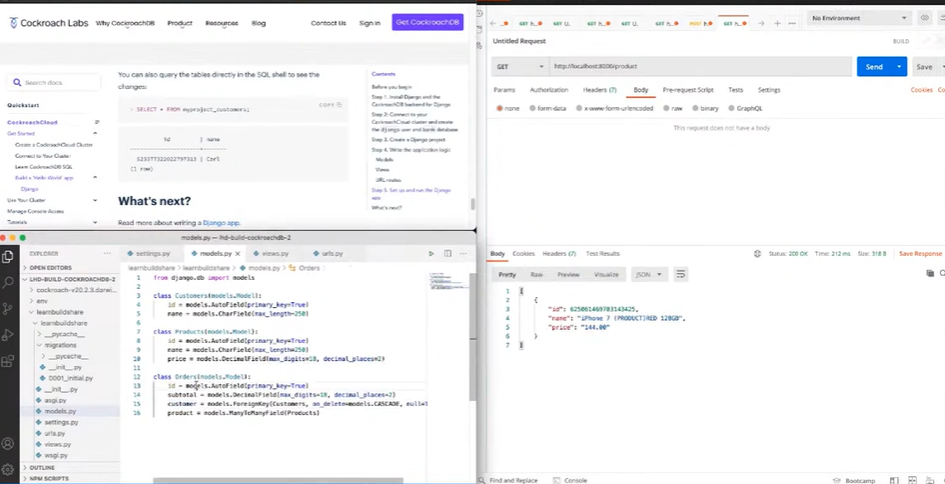
Task: Go to previous Postman tabs arrow
Action: (493, 23)
